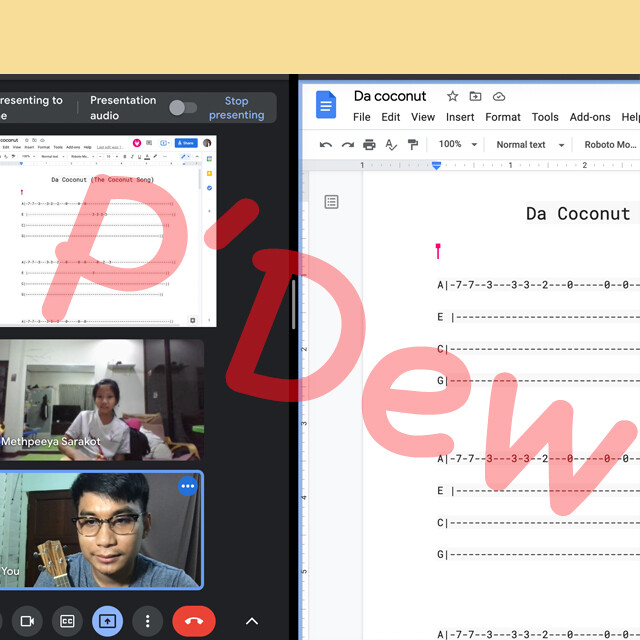Toggle the Presentation audio switch
Viewport: 640px width, 640px height.
[x=182, y=108]
